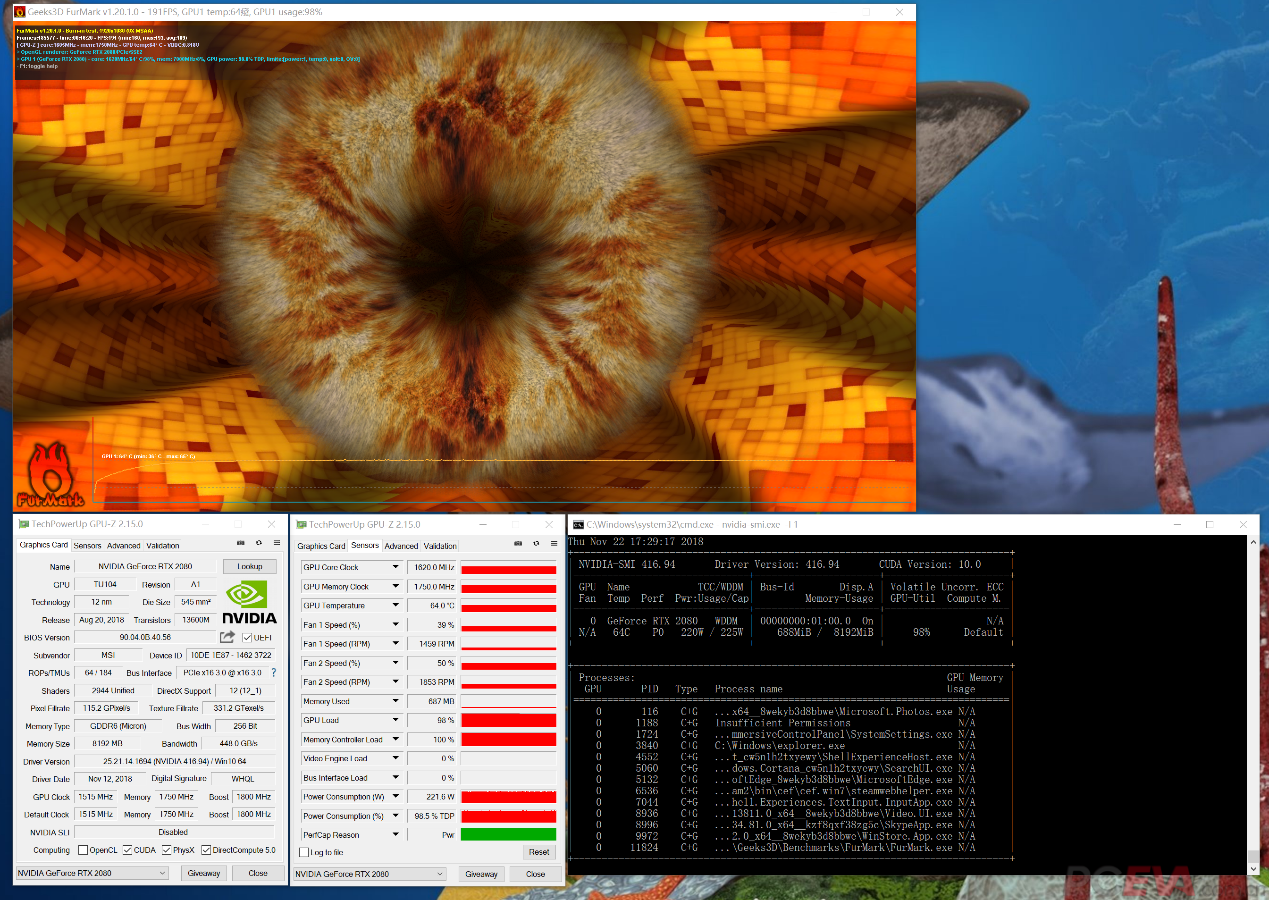
Task: Click the Fan 1 Speed (RPM) dropdown arrow
Action: 396,643
